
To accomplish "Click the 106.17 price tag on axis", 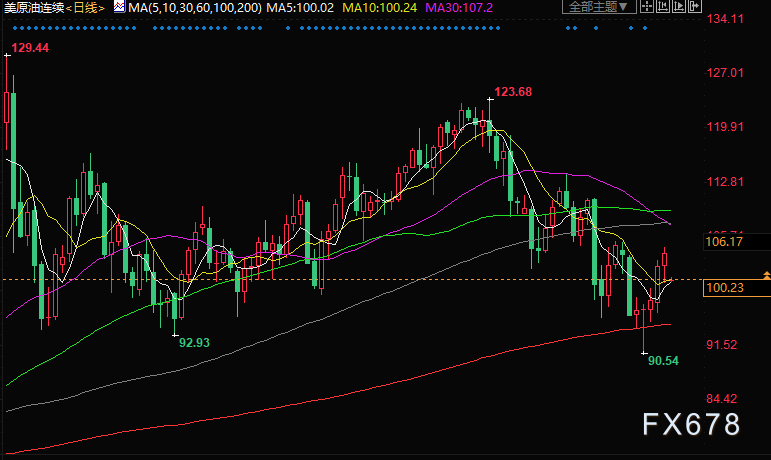I will point(737,241).
